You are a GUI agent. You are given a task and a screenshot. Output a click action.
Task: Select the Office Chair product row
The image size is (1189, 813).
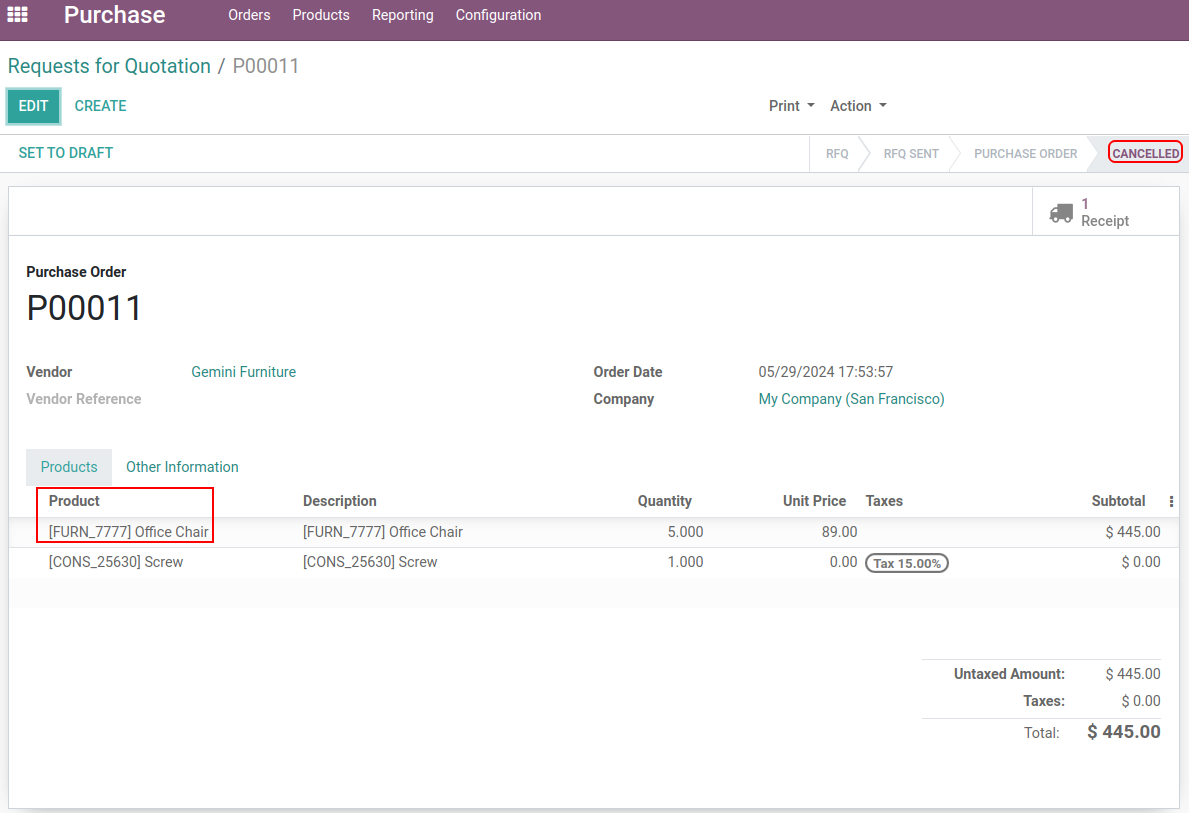[129, 532]
